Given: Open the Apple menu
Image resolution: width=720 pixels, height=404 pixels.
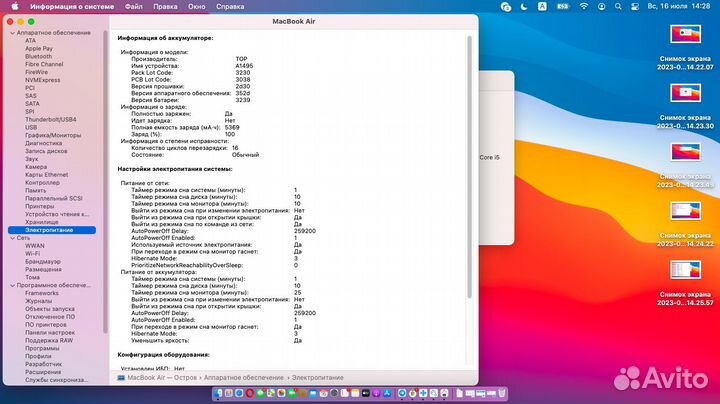Looking at the screenshot, I should 15,6.
